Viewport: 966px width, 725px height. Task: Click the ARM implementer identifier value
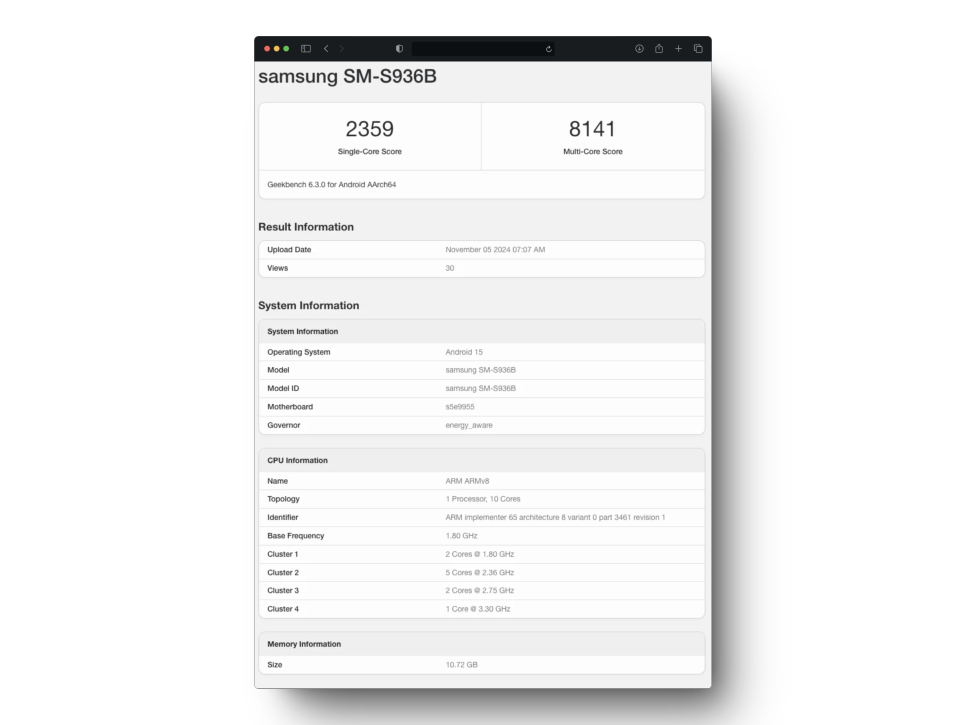tap(555, 517)
